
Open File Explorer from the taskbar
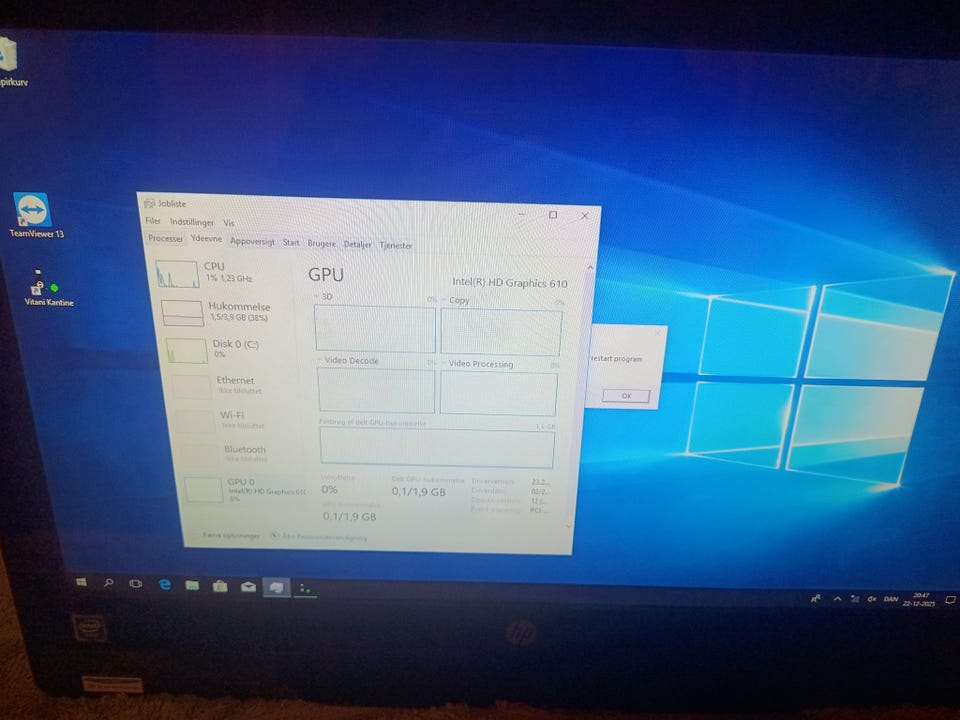click(192, 585)
